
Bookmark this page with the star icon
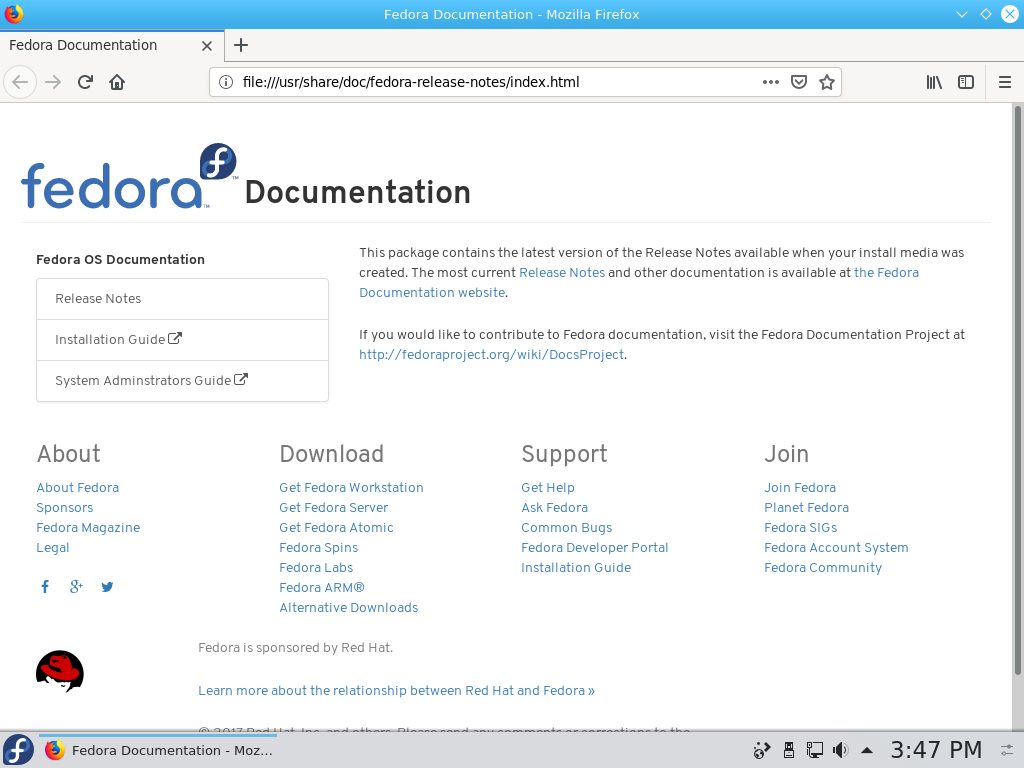tap(827, 82)
